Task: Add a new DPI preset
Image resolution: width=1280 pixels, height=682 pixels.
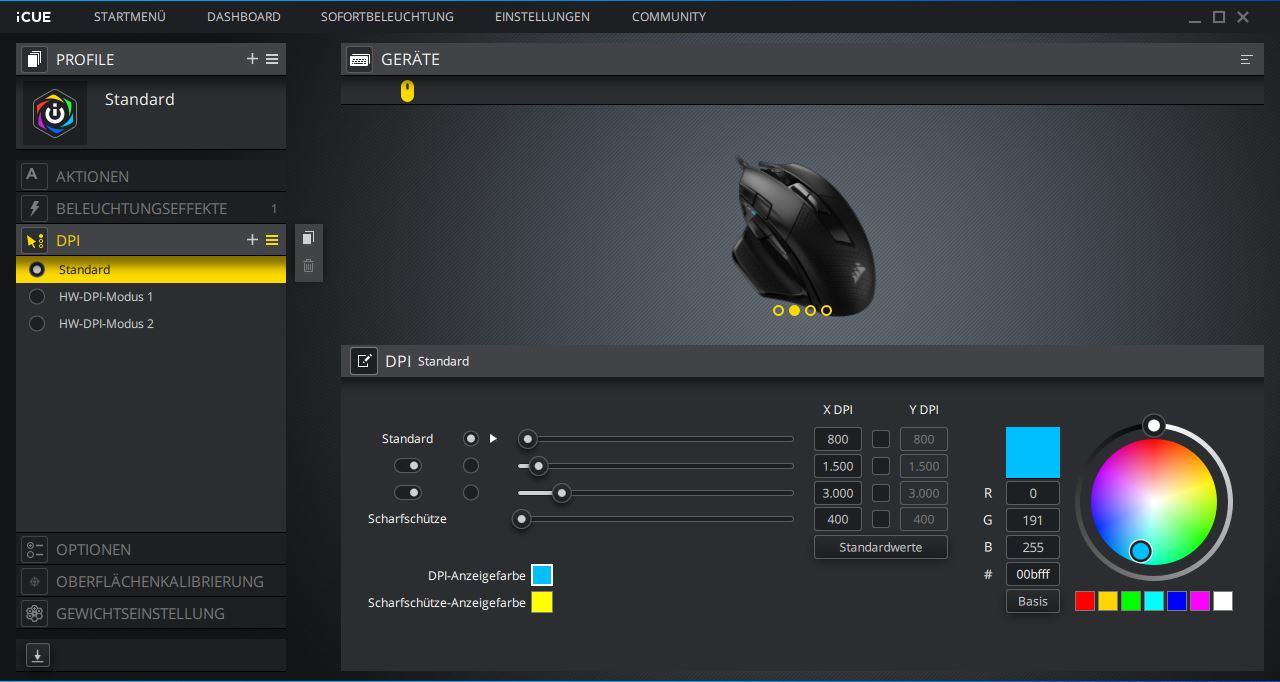Action: pyautogui.click(x=252, y=240)
